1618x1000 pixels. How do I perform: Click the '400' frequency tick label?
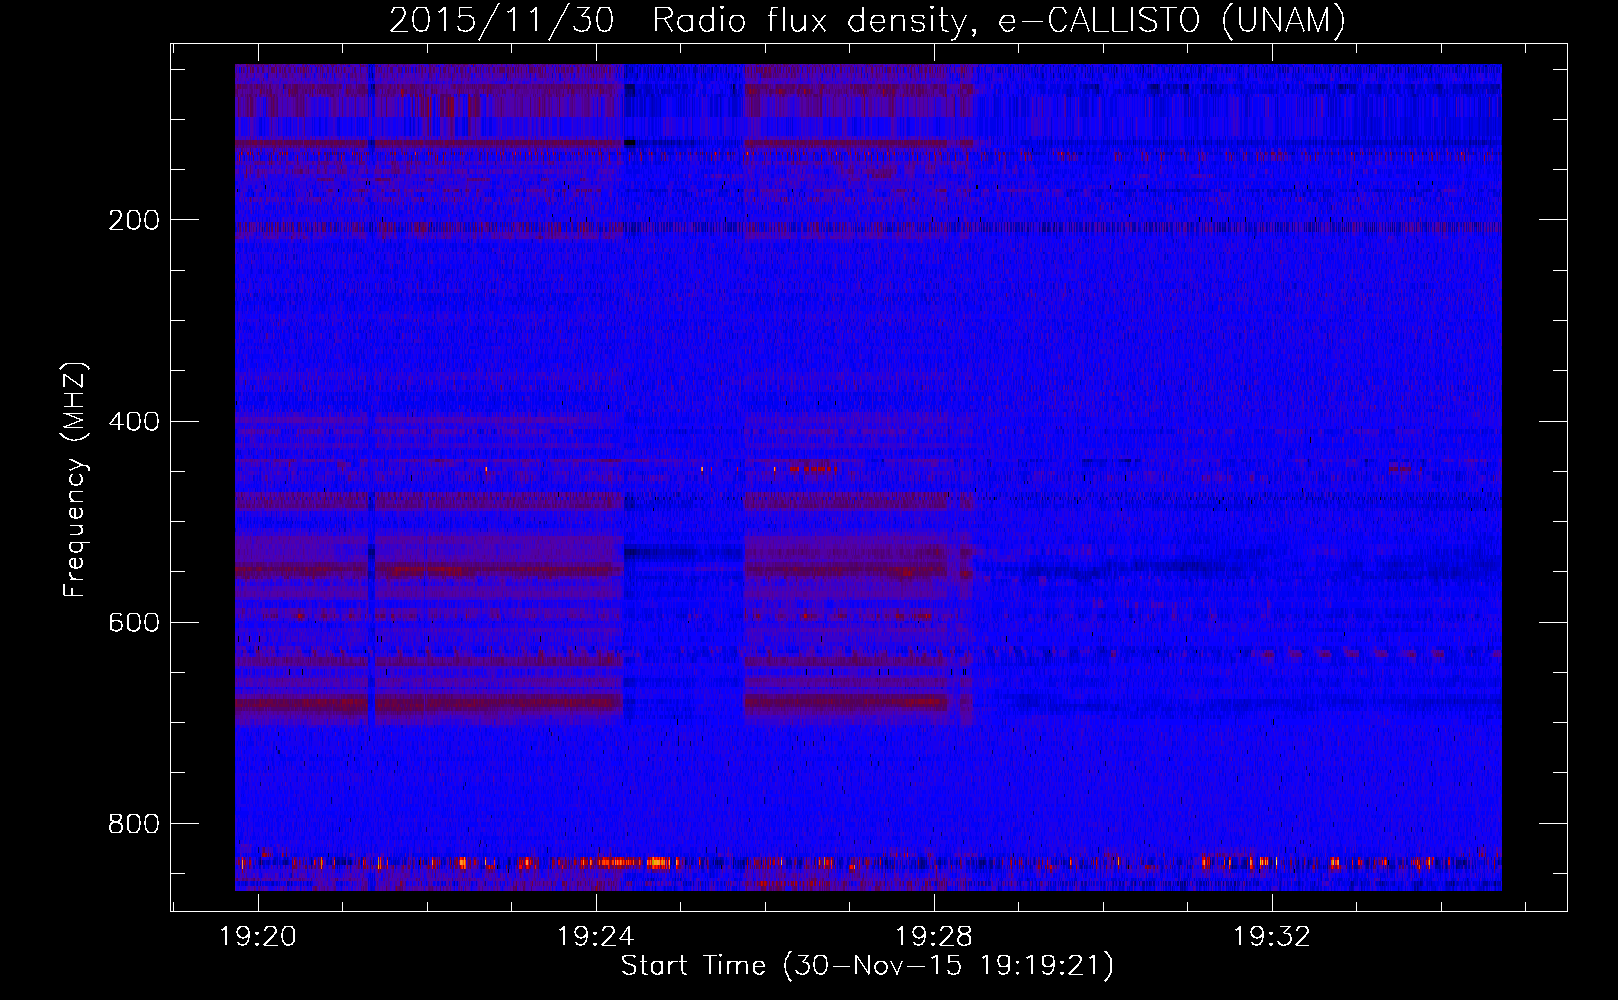click(x=134, y=421)
